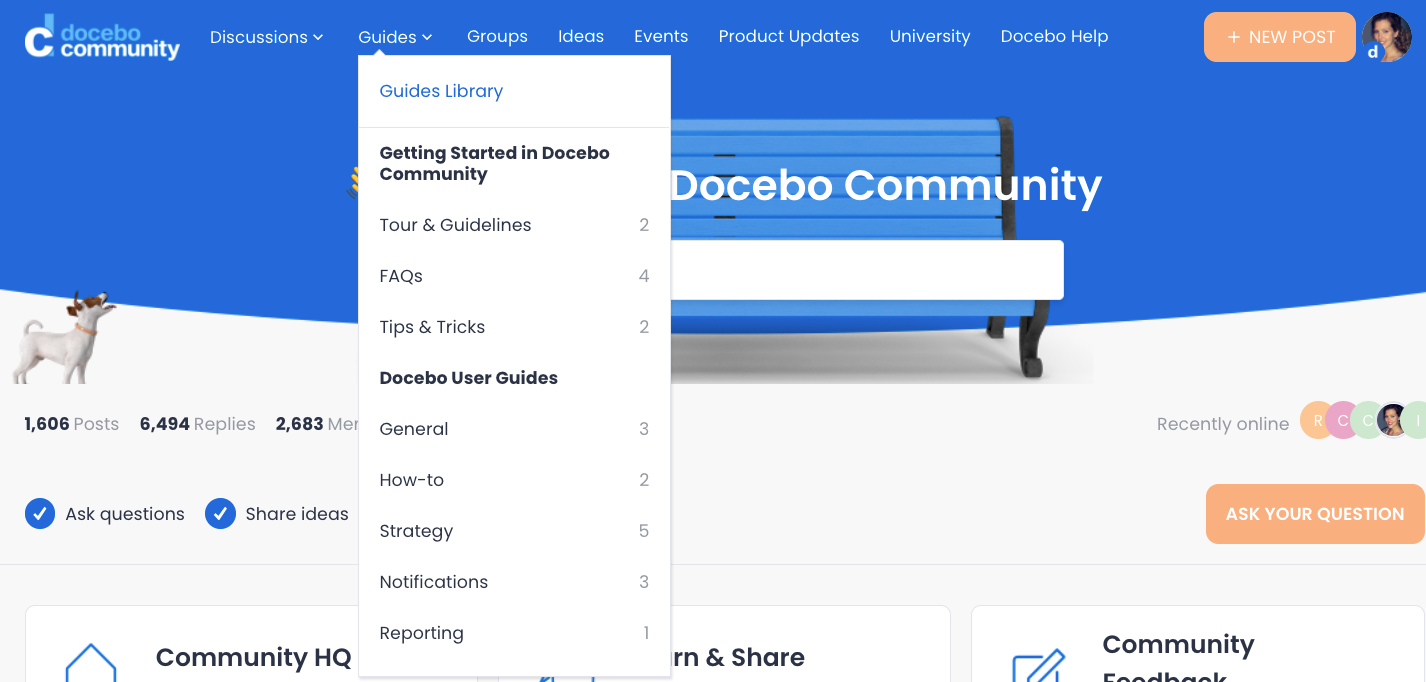
Task: Select FAQs in the Guides menu
Action: click(x=514, y=276)
